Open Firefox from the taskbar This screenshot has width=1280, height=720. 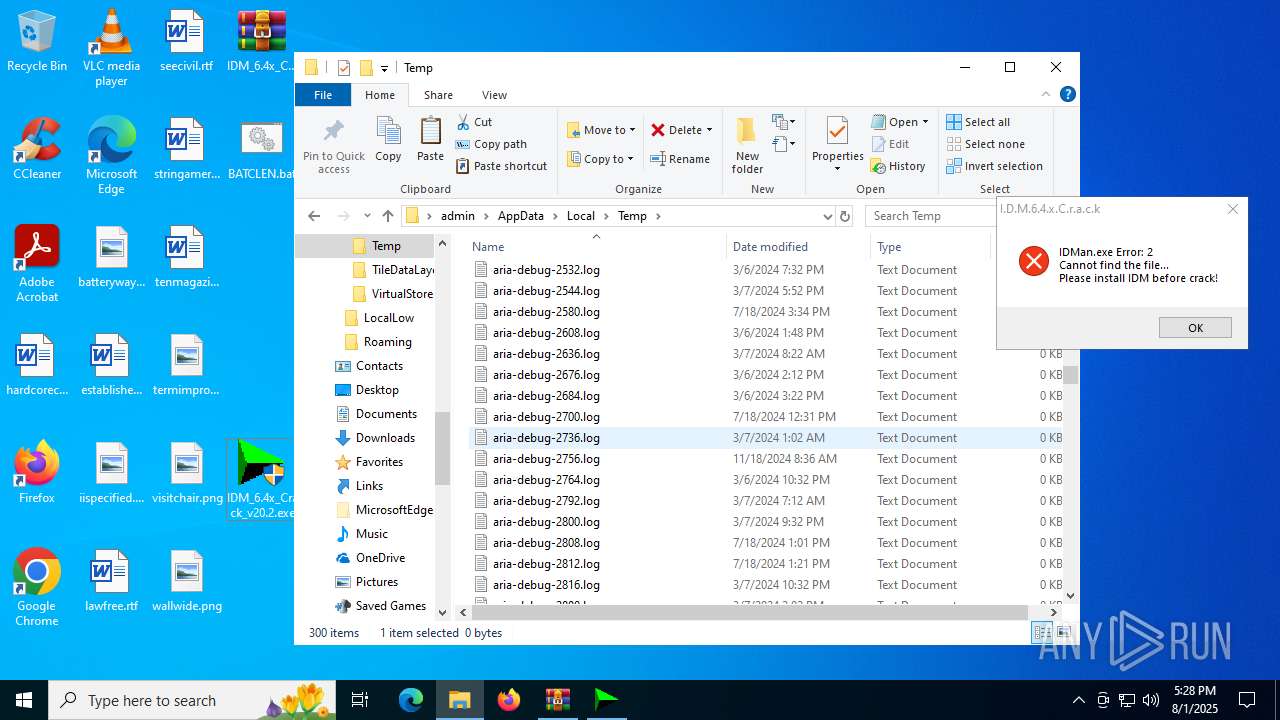click(509, 700)
